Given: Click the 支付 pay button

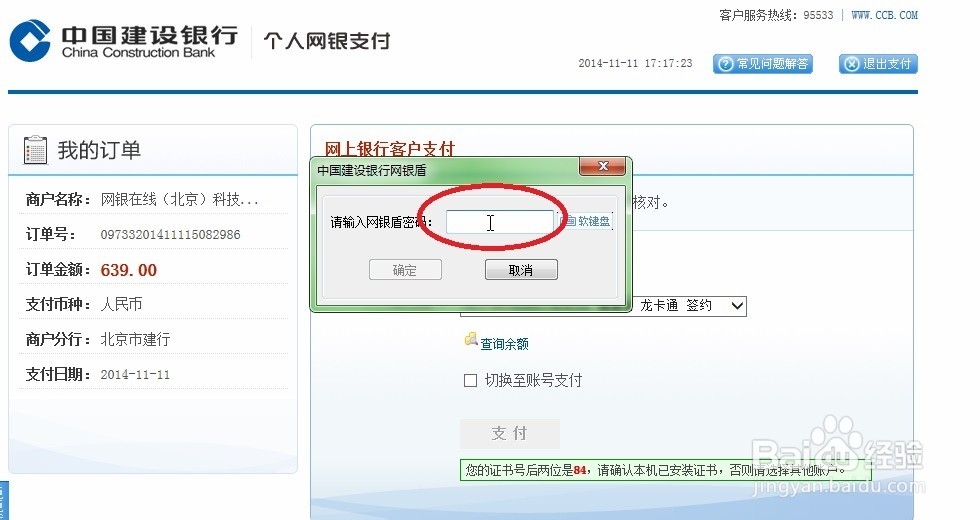Looking at the screenshot, I should point(509,433).
